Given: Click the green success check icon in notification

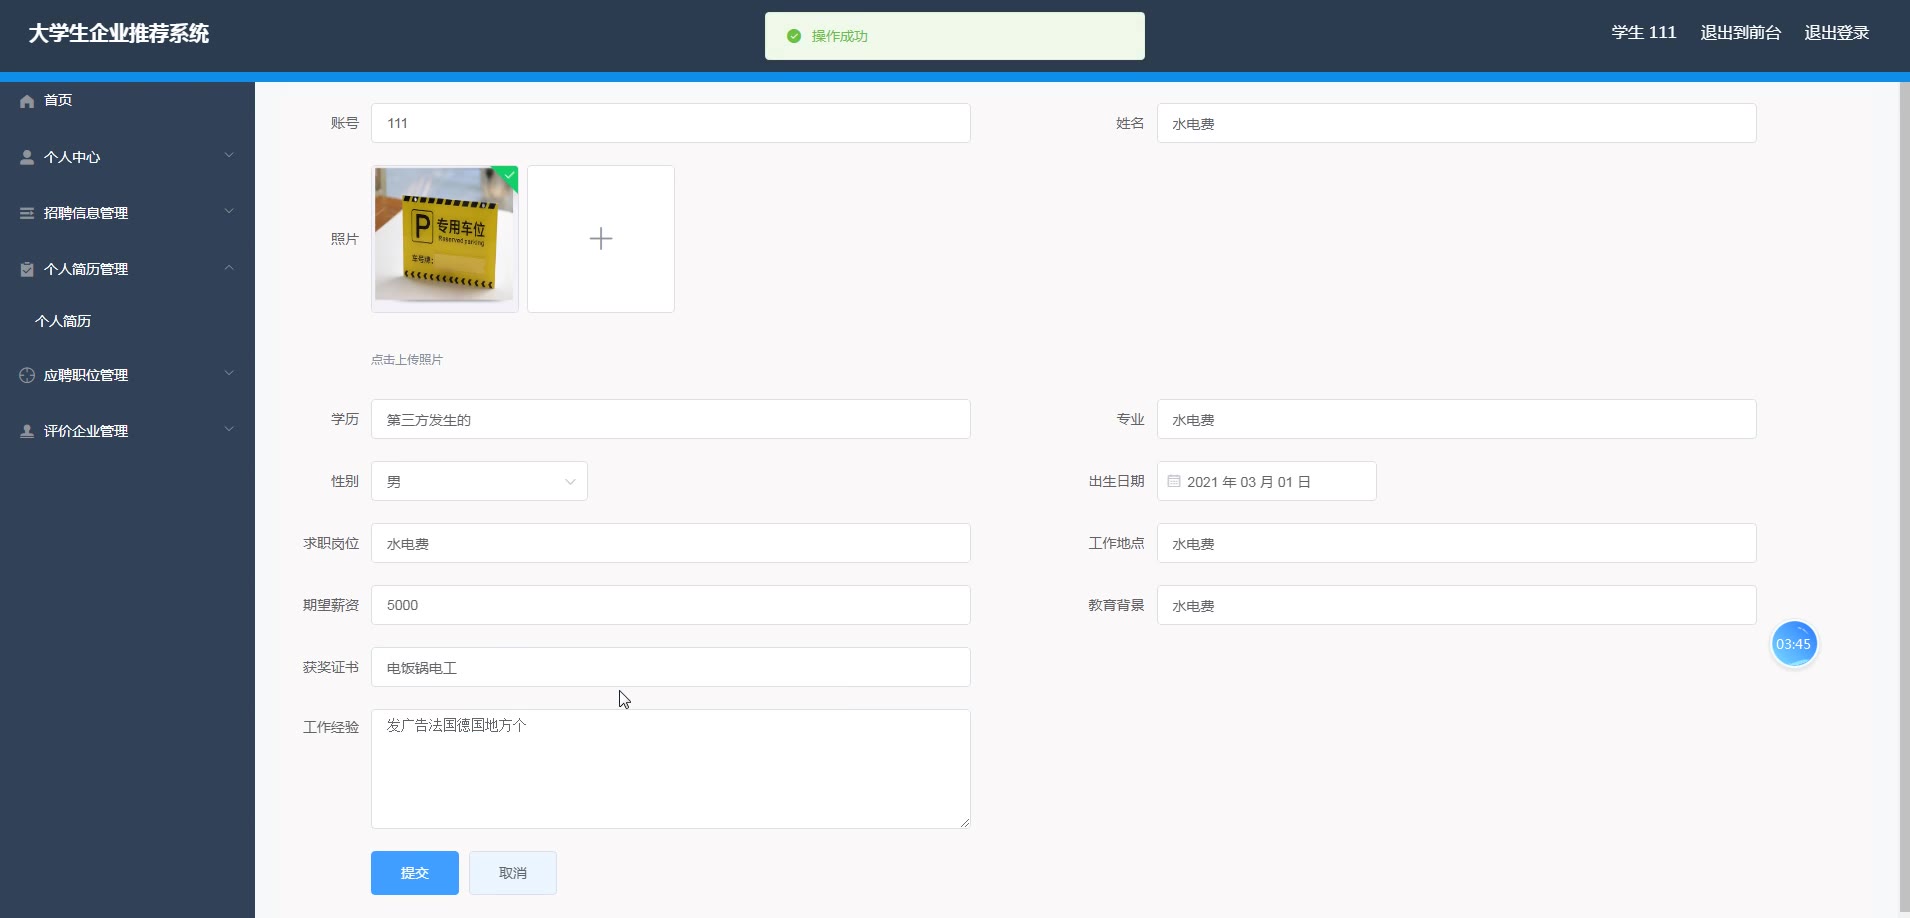Looking at the screenshot, I should point(794,36).
